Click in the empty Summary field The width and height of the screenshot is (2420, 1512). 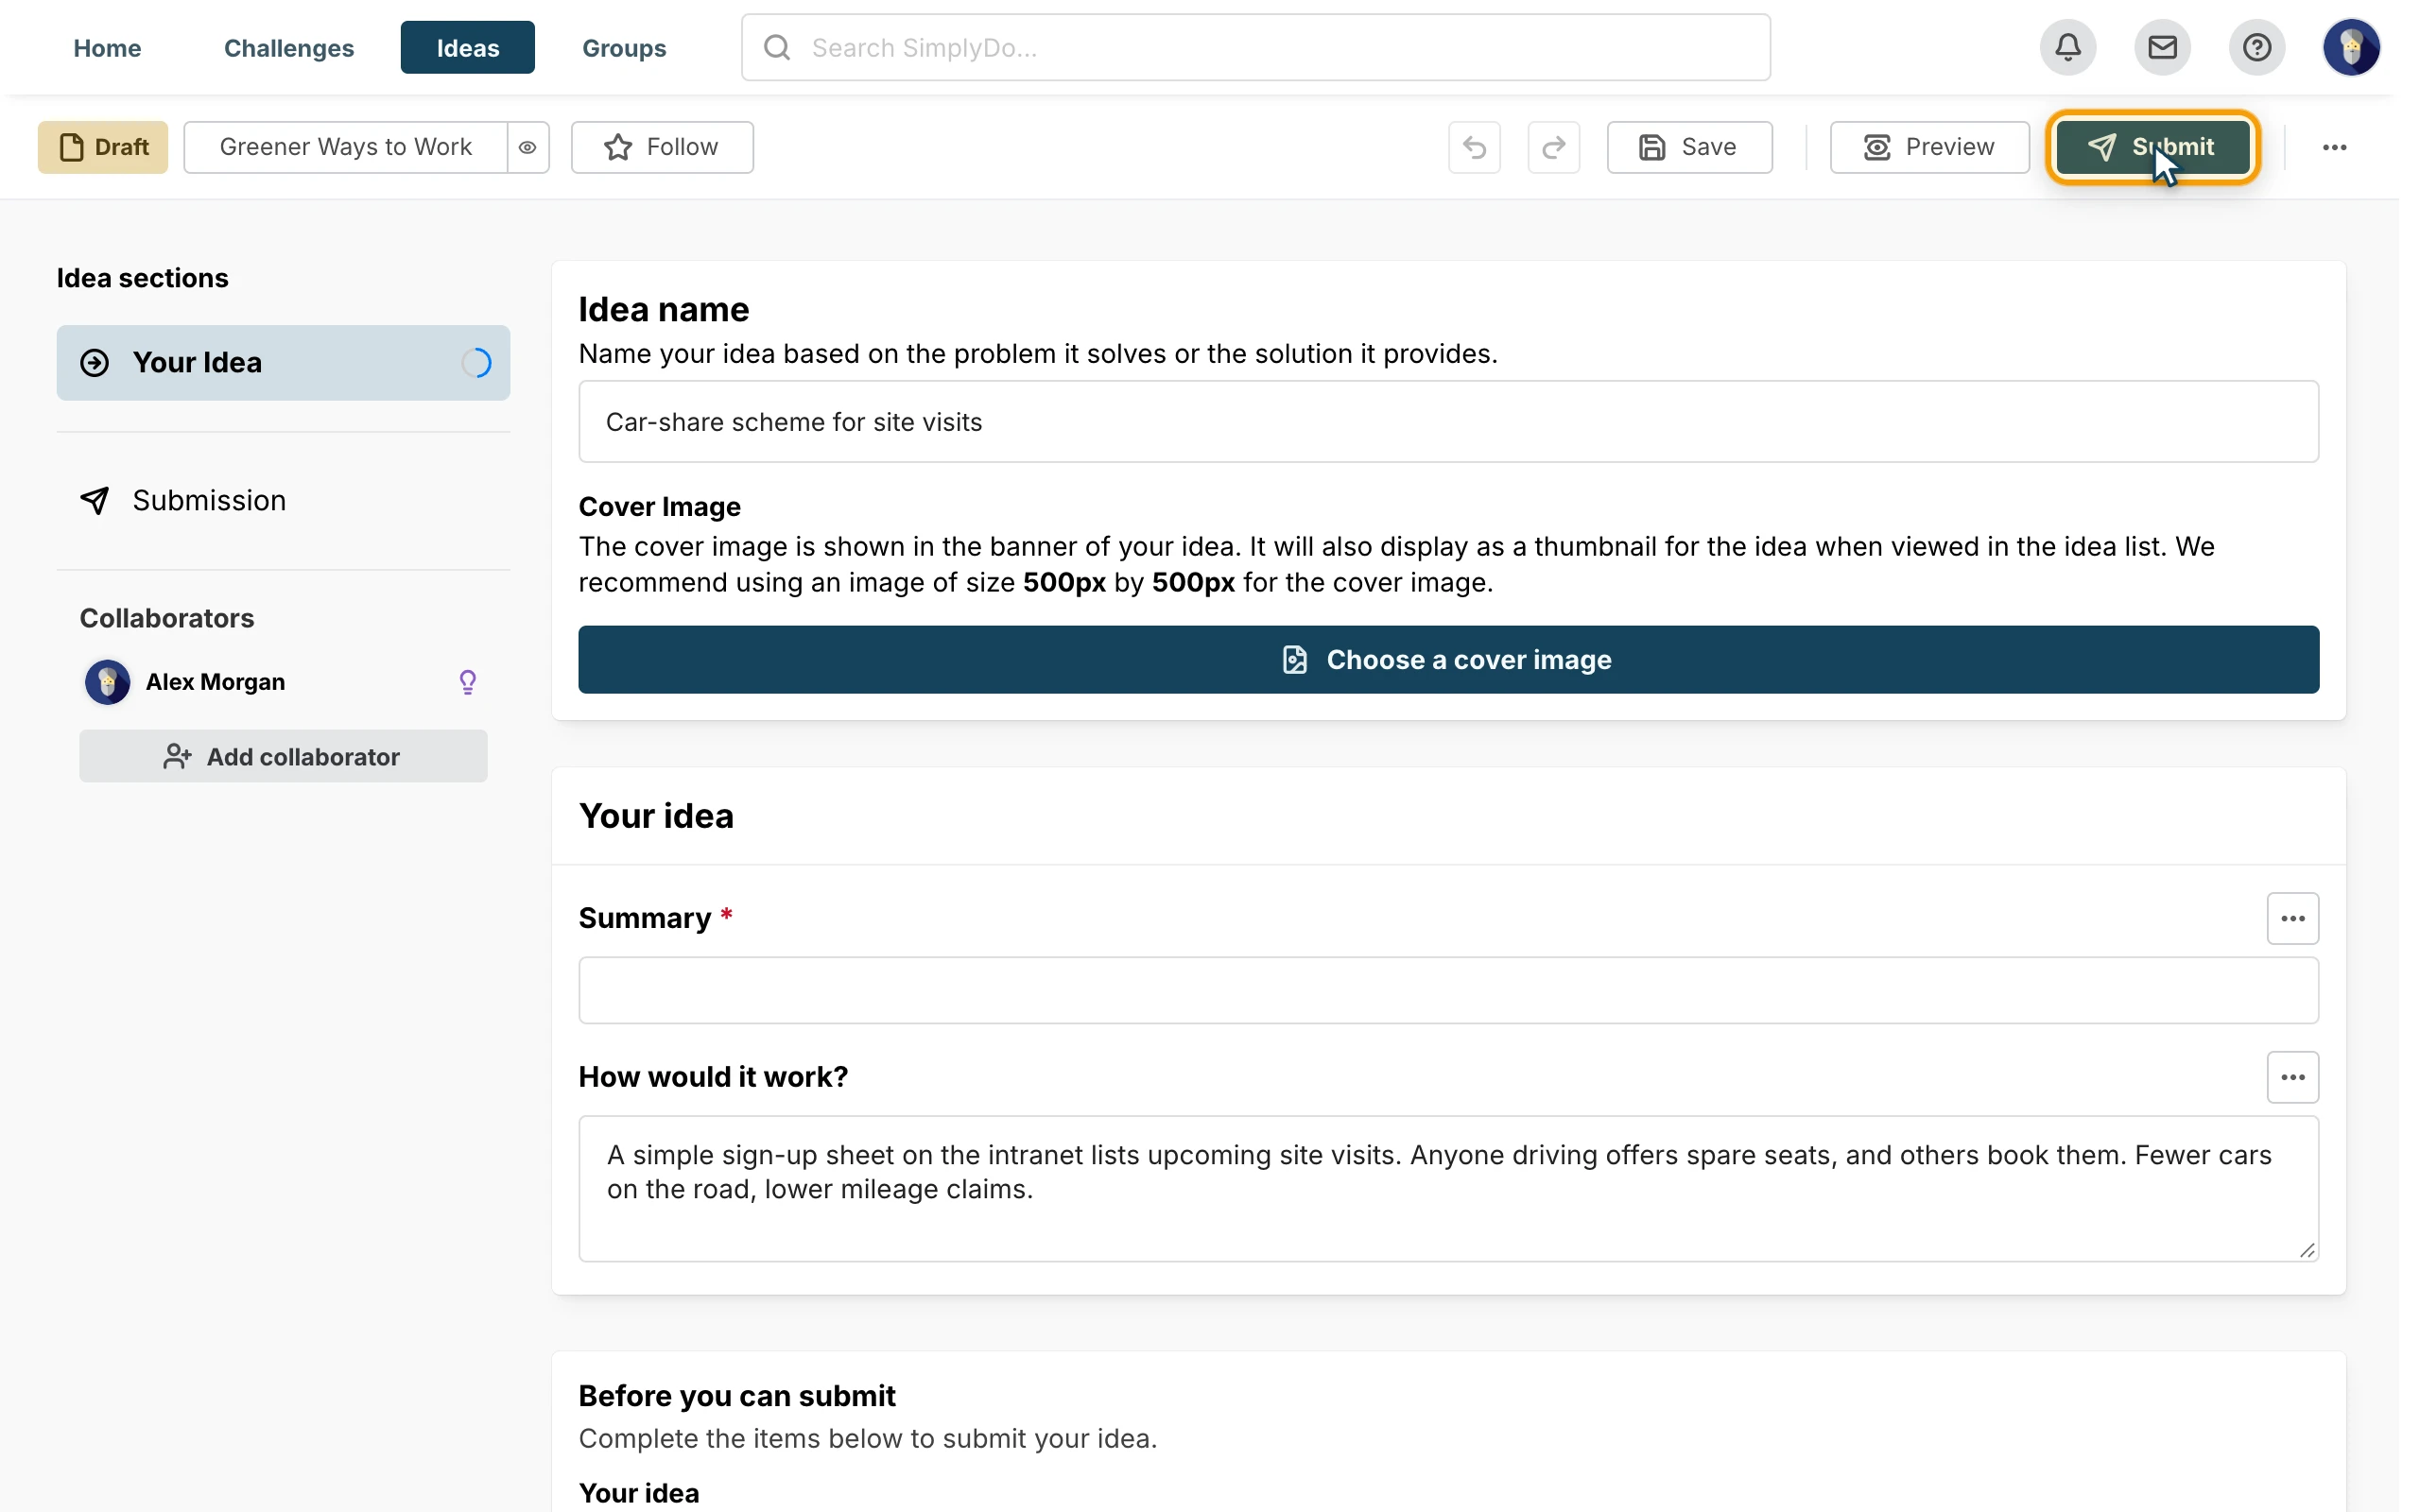pos(1448,990)
